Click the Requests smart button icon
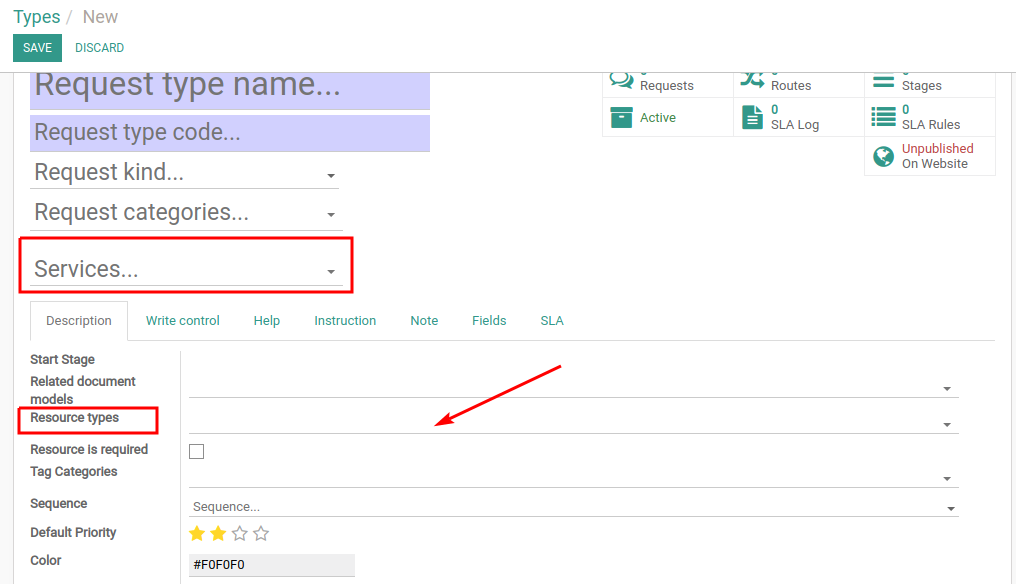The image size is (1016, 584). point(624,80)
